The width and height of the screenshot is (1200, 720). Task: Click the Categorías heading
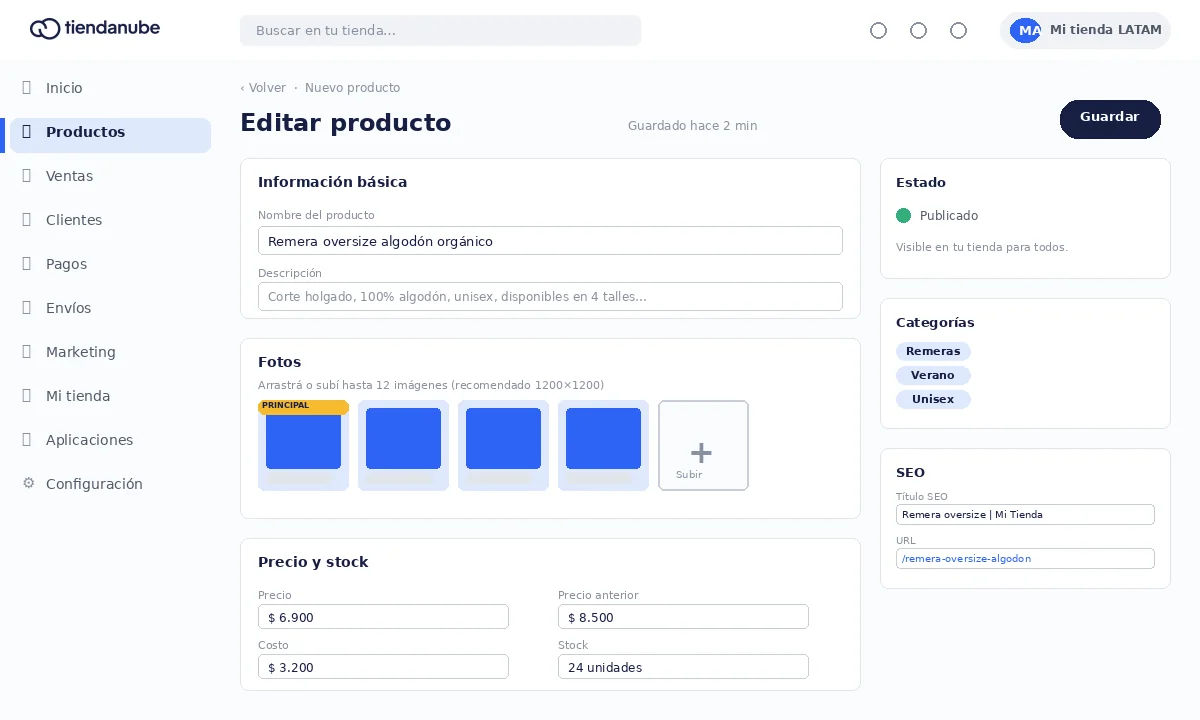[x=935, y=323]
